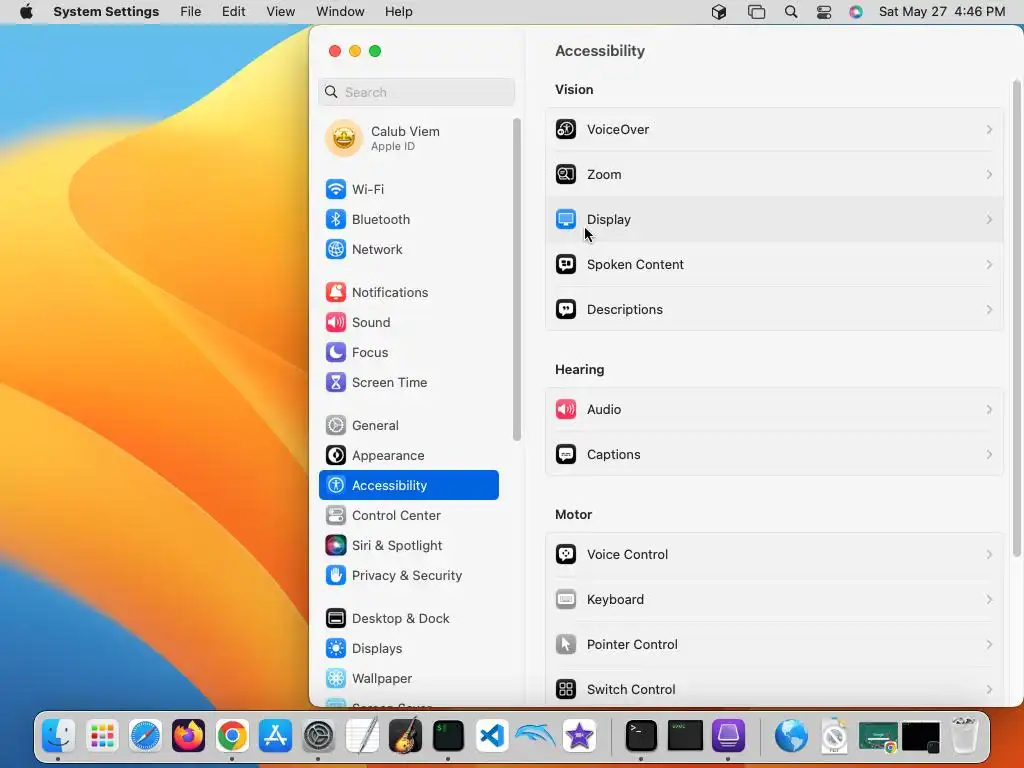Image resolution: width=1024 pixels, height=768 pixels.
Task: Open the Help menu
Action: 398,12
